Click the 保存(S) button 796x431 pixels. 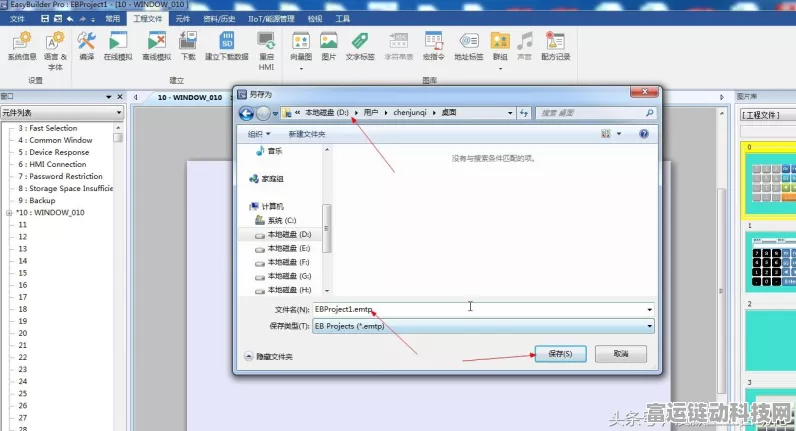(560, 354)
